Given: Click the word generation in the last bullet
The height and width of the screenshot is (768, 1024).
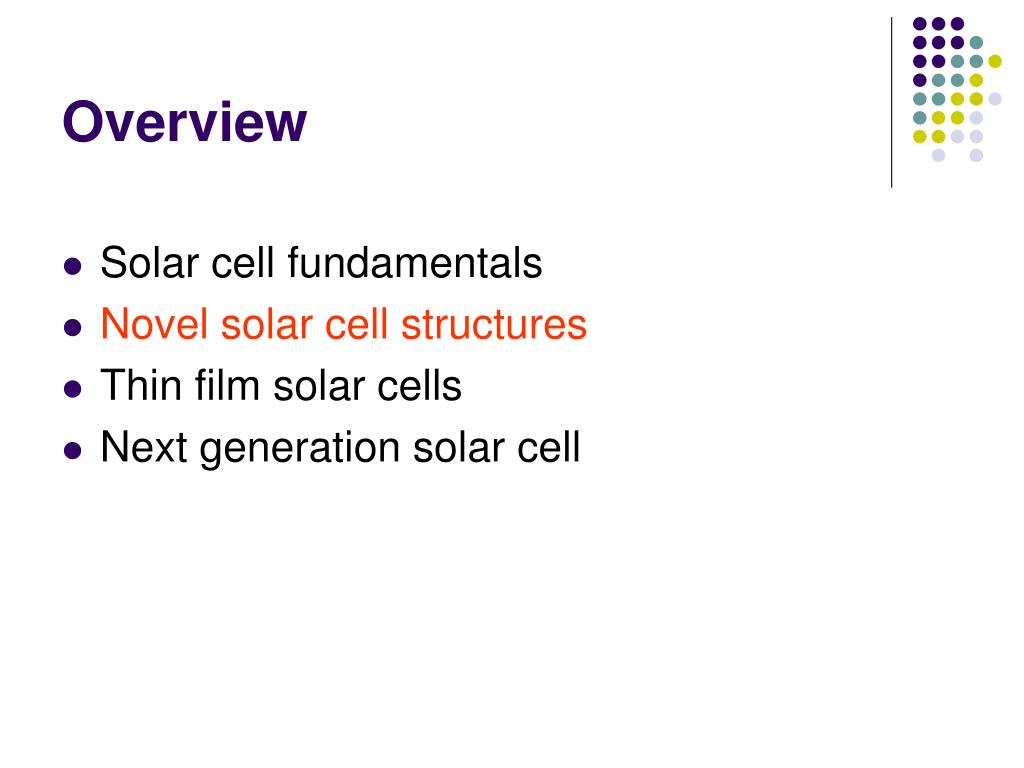Looking at the screenshot, I should (300, 449).
